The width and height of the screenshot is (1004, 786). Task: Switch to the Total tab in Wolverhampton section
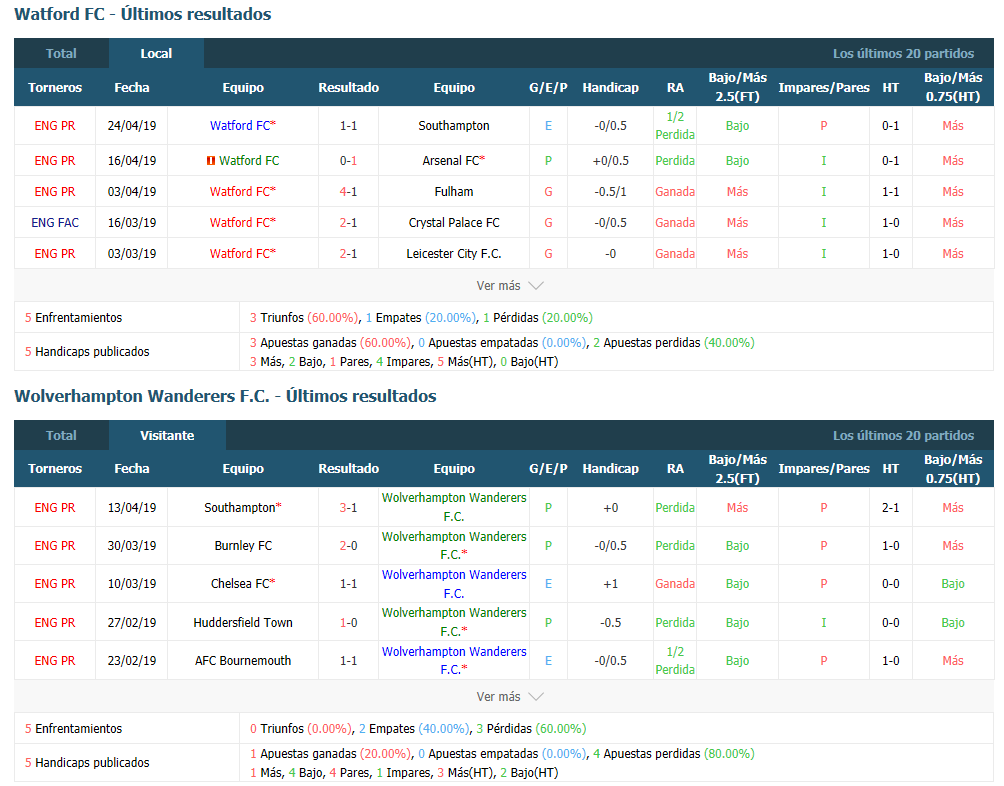(61, 435)
